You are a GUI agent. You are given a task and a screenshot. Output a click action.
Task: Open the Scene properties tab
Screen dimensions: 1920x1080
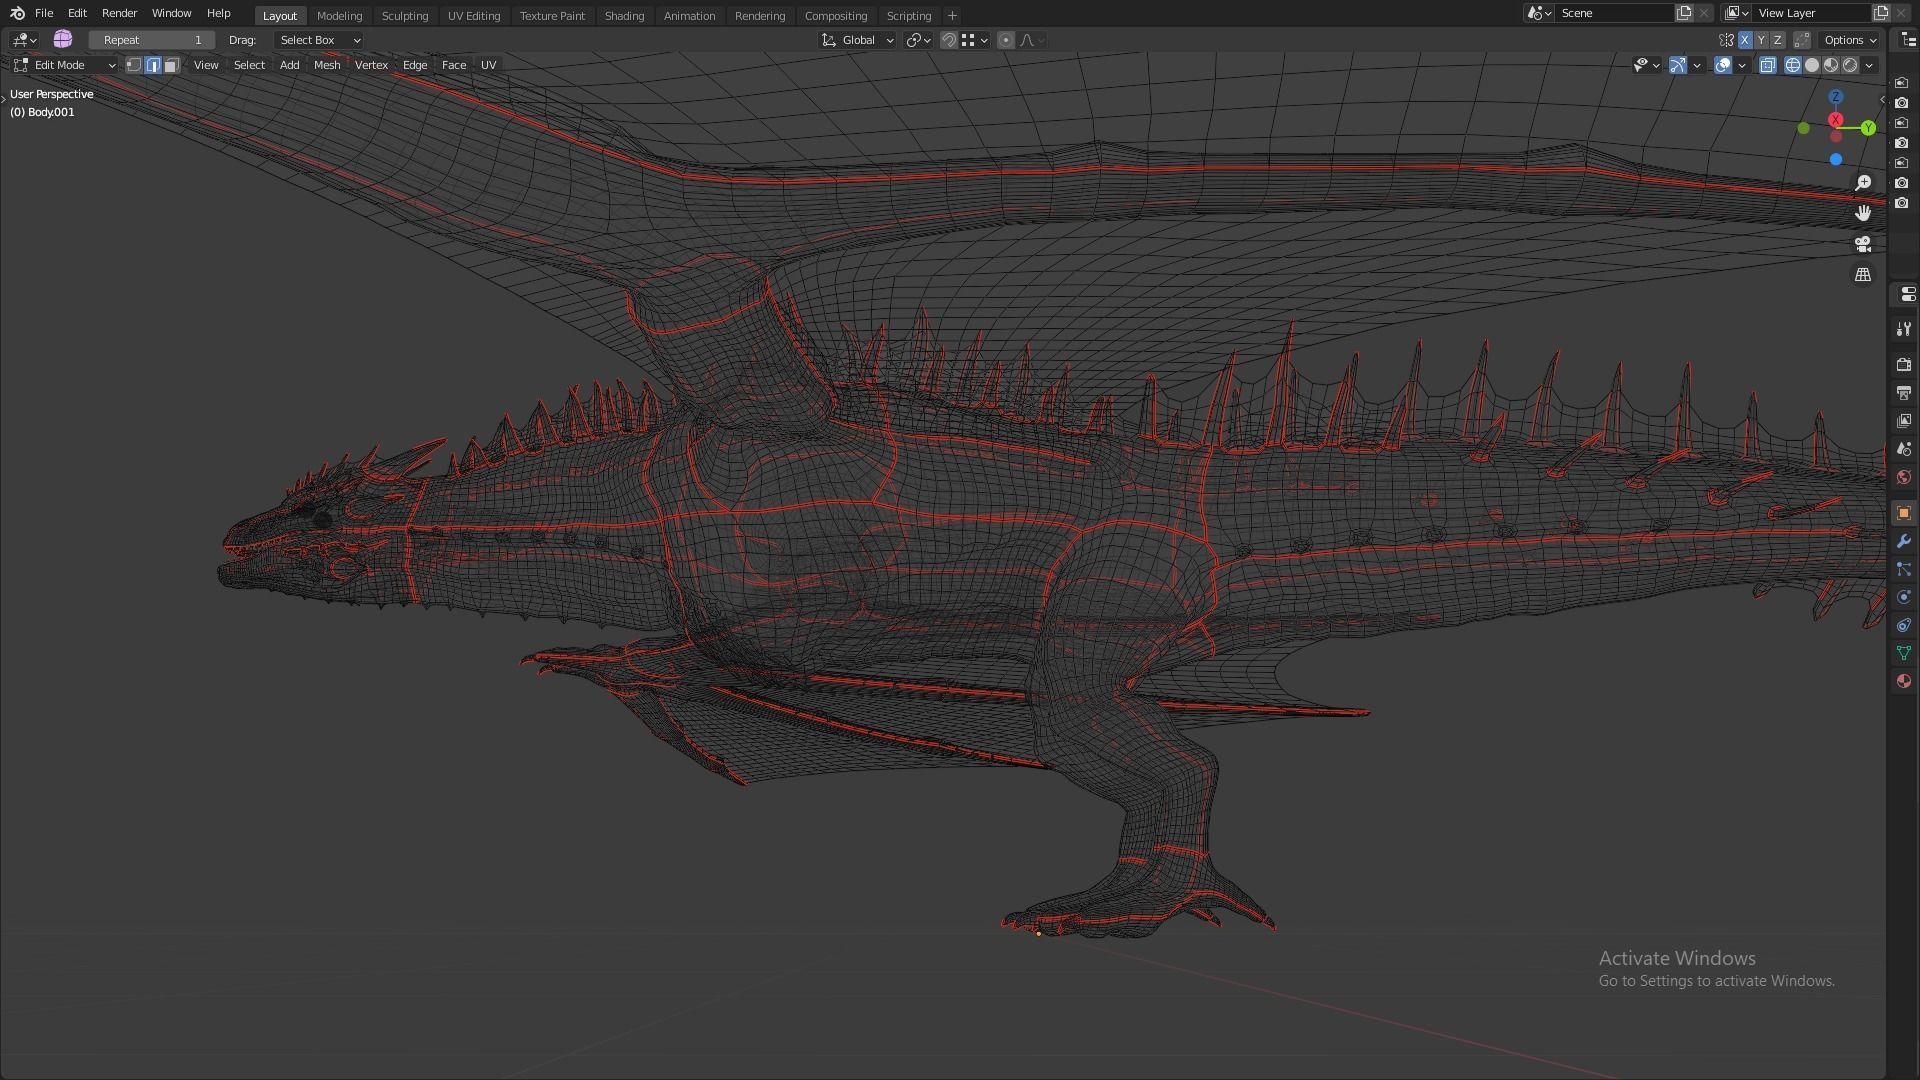tap(1904, 449)
